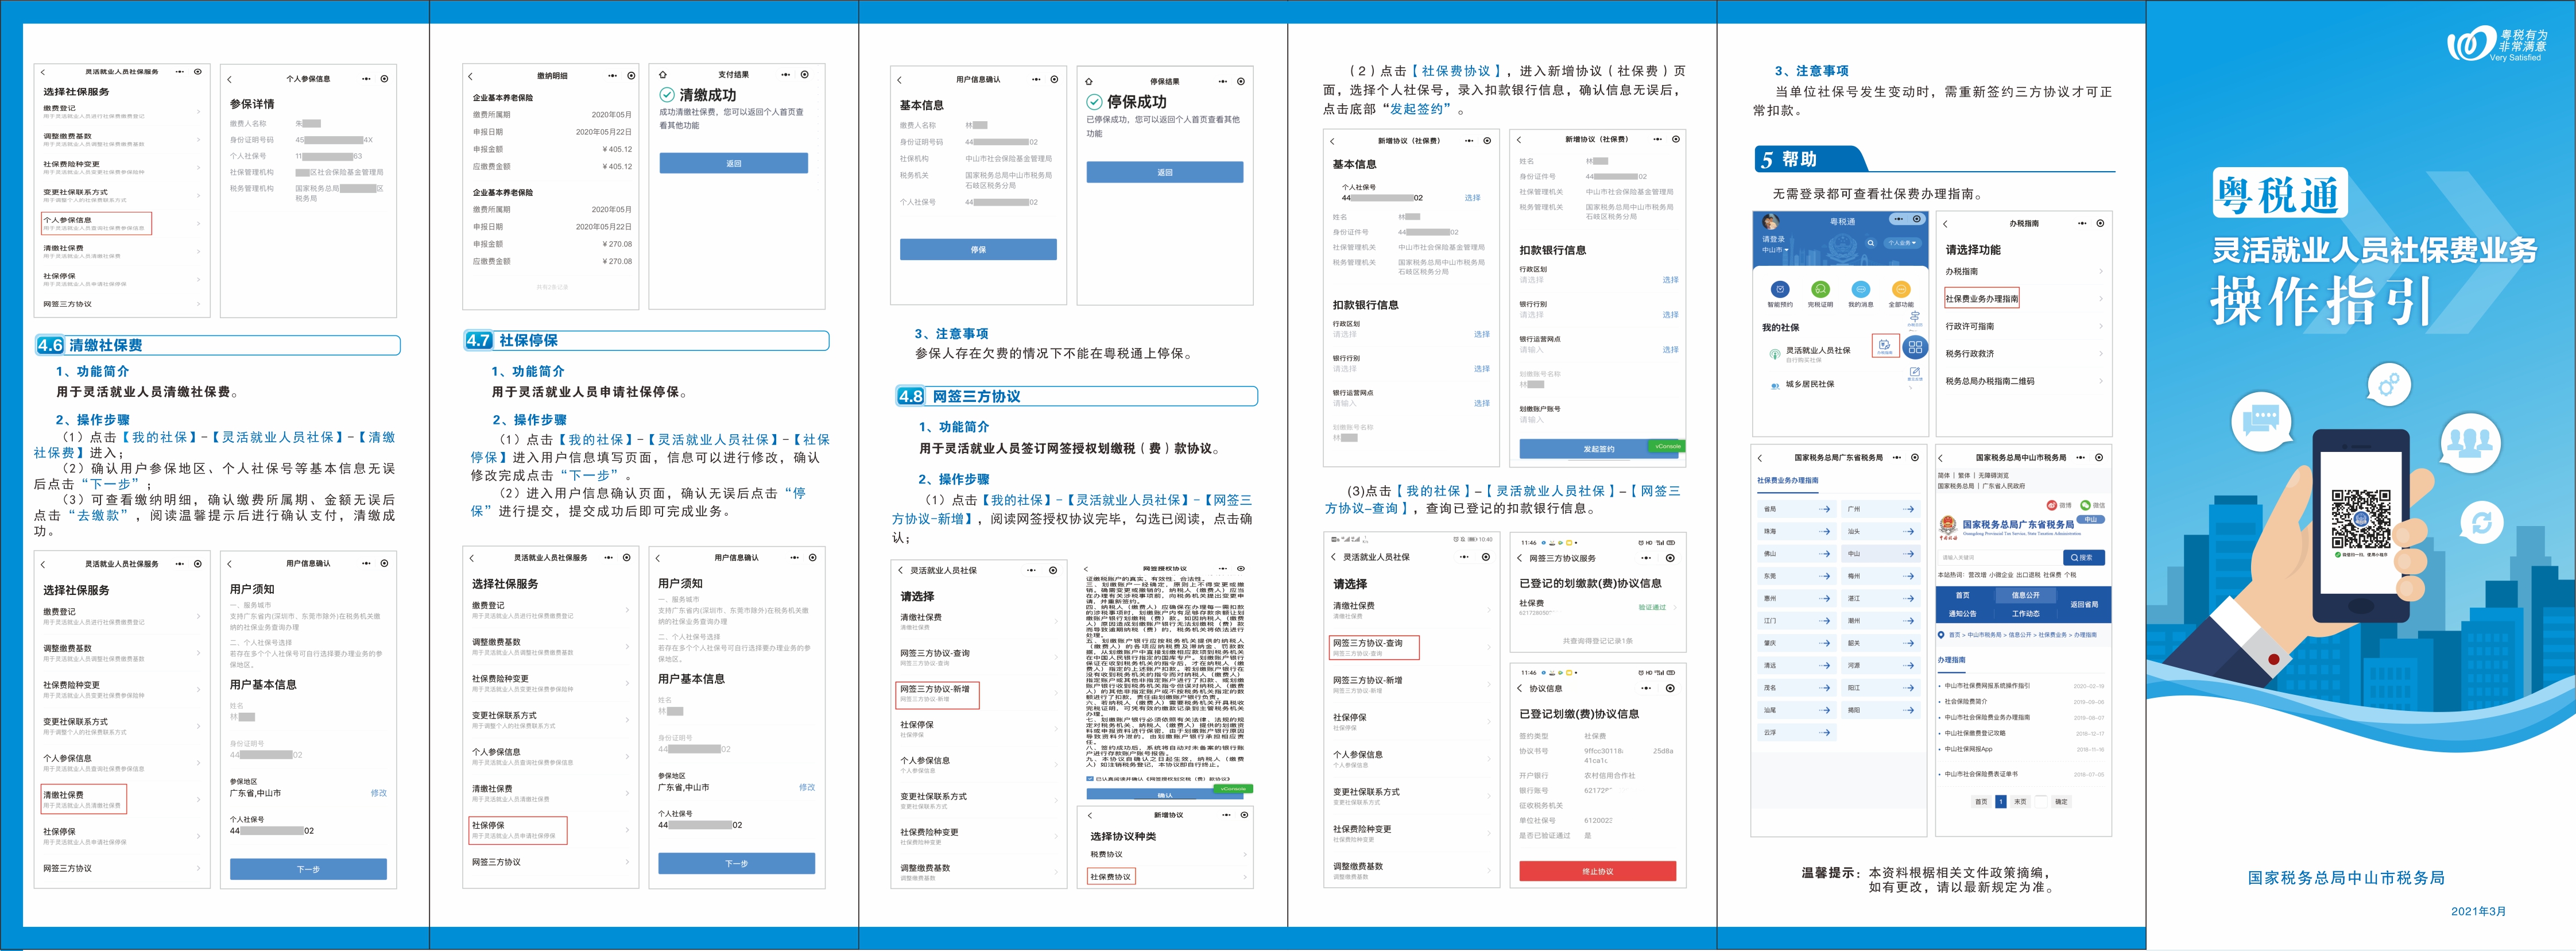Click the user avatar above 请登录
2576x951 pixels.
coord(1771,222)
